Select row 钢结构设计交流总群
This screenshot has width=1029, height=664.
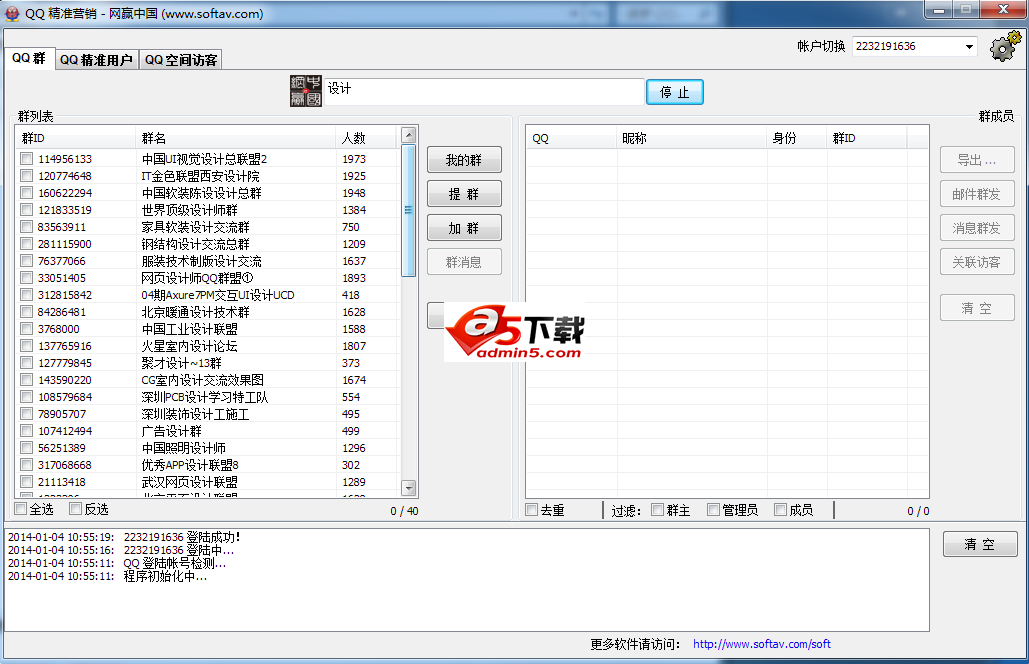[207, 244]
